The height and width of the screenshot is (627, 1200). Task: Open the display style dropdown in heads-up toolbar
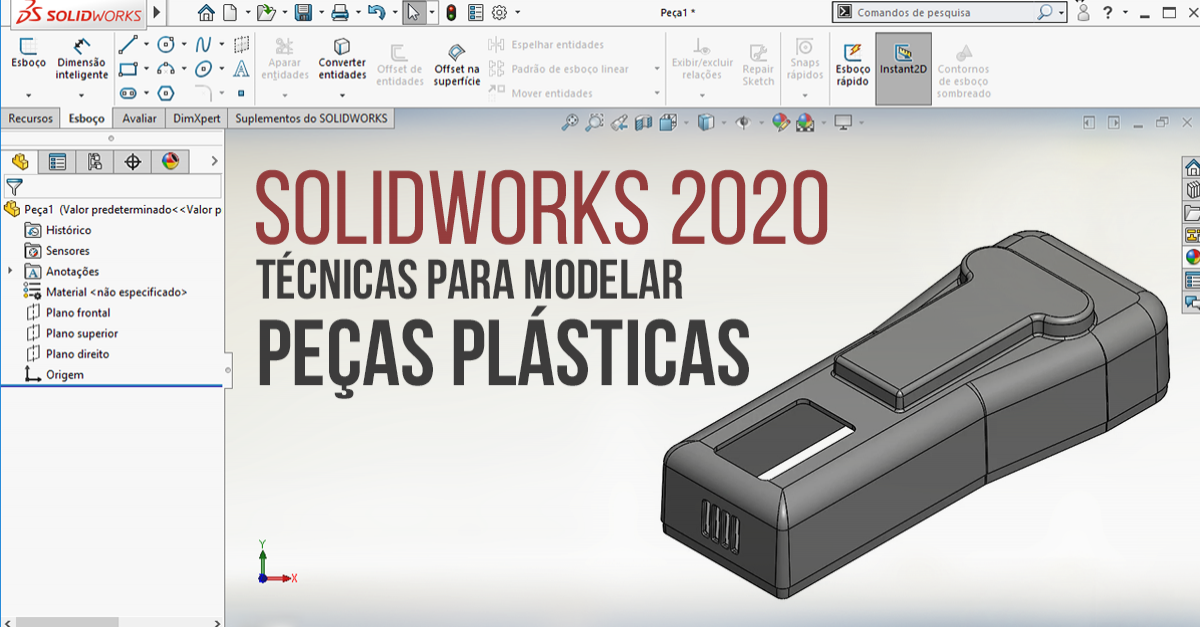723,122
